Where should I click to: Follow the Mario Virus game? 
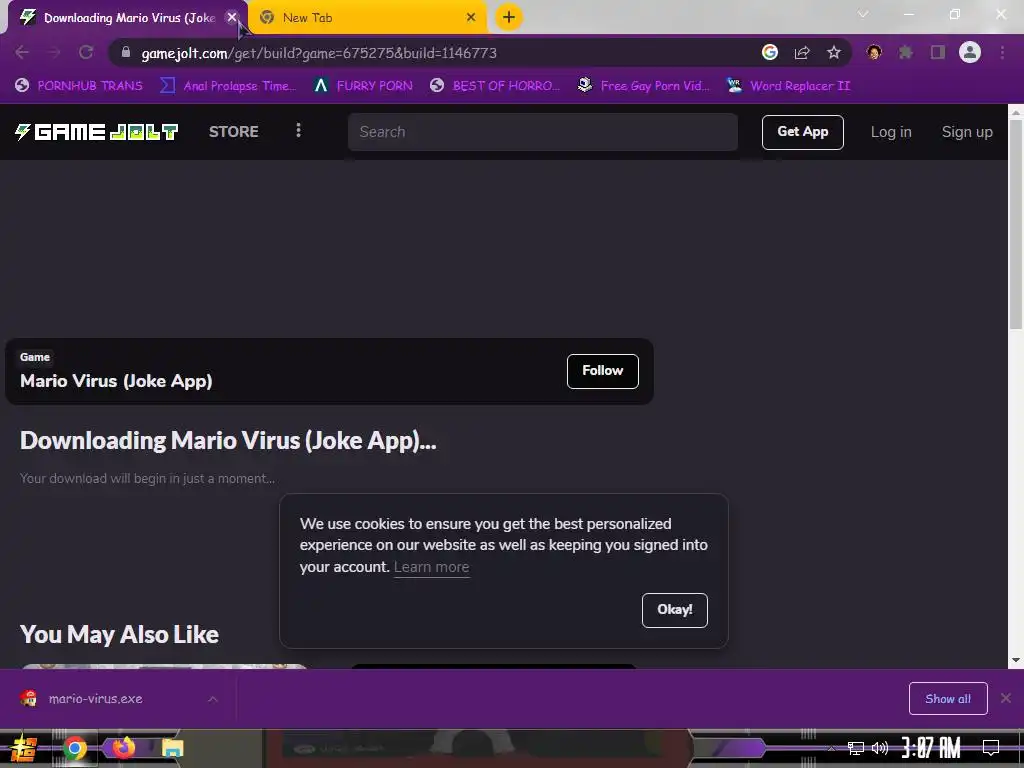pyautogui.click(x=602, y=371)
